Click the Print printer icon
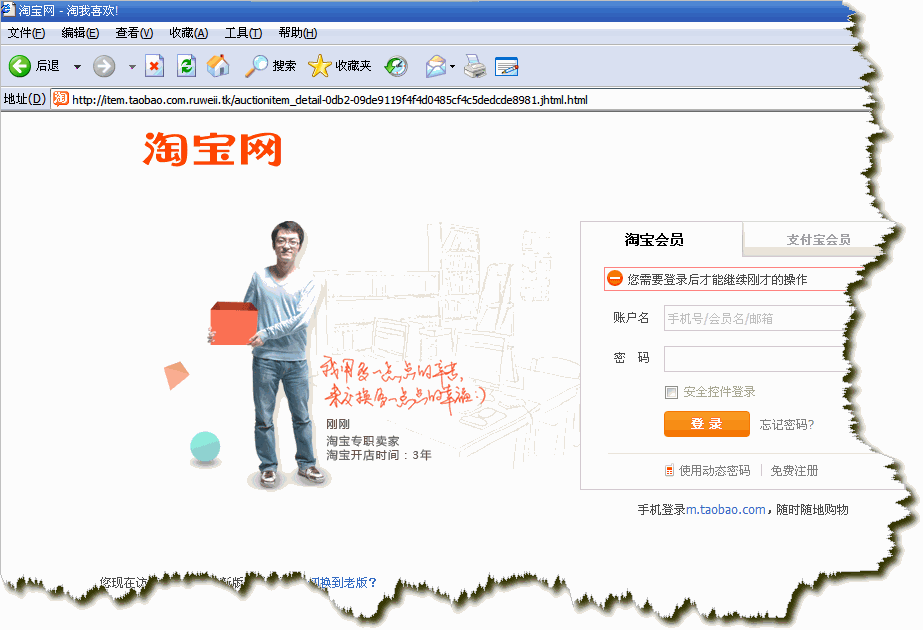The height and width of the screenshot is (630, 923). click(x=475, y=66)
